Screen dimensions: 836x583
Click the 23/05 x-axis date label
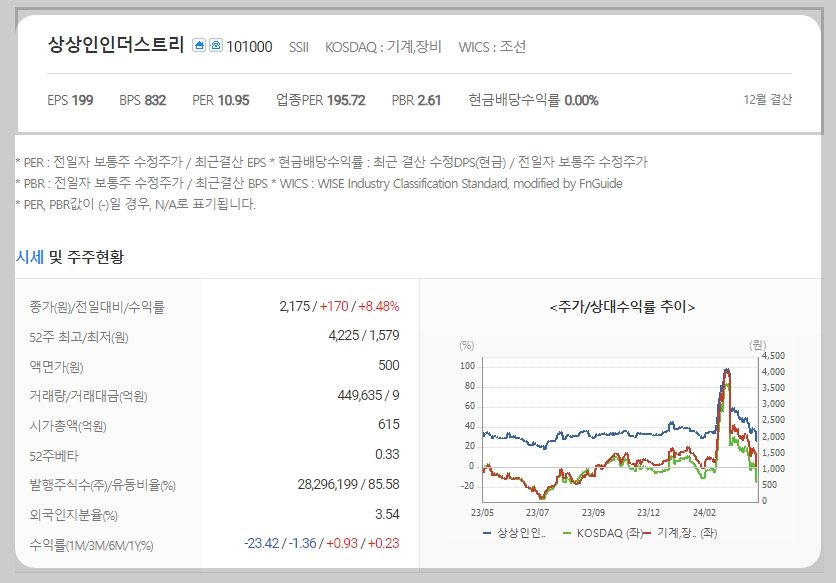pos(482,513)
